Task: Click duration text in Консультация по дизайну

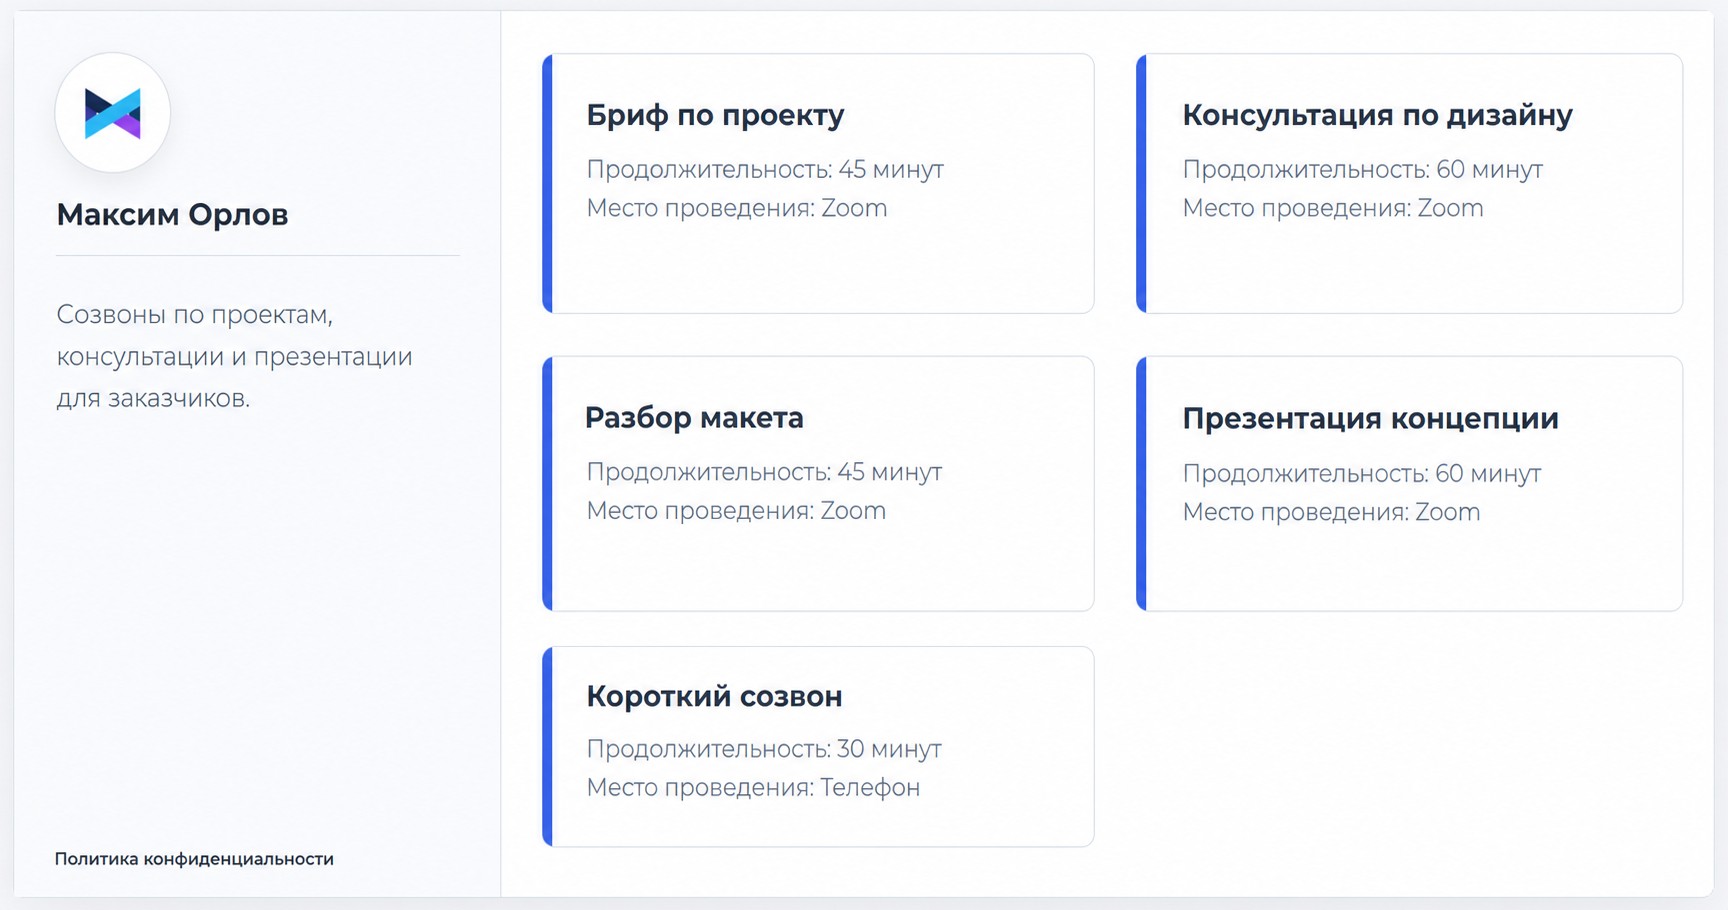Action: point(1363,170)
